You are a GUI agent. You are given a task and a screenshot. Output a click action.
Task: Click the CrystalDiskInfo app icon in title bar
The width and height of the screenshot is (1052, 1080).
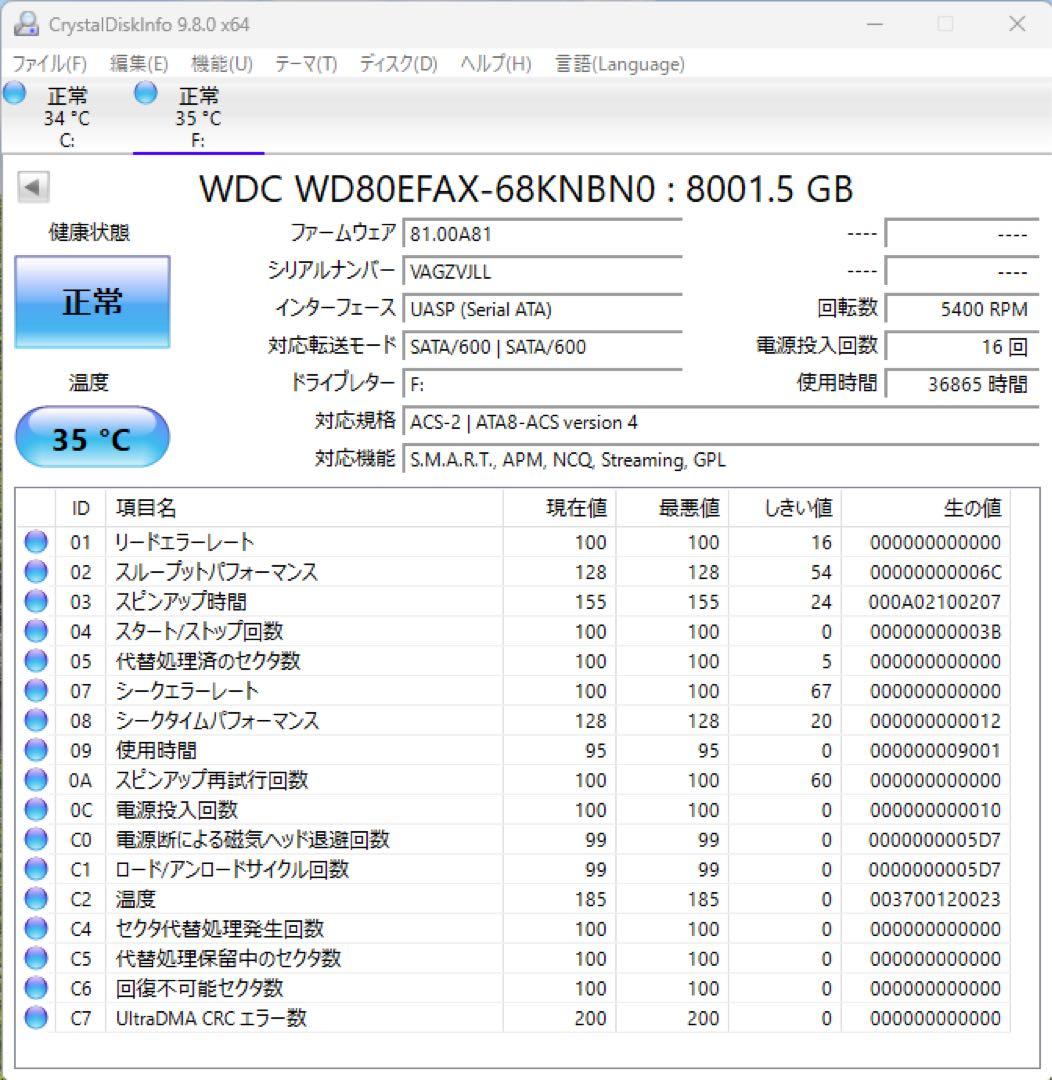(26, 24)
